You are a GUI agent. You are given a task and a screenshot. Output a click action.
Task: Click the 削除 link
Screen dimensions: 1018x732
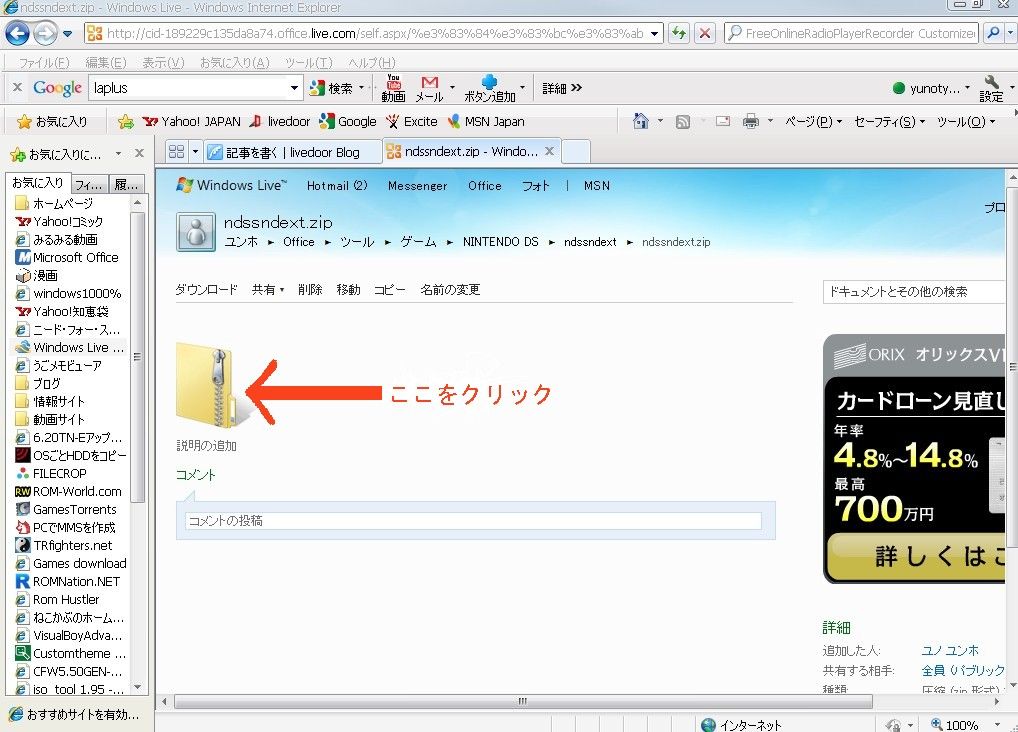point(310,290)
